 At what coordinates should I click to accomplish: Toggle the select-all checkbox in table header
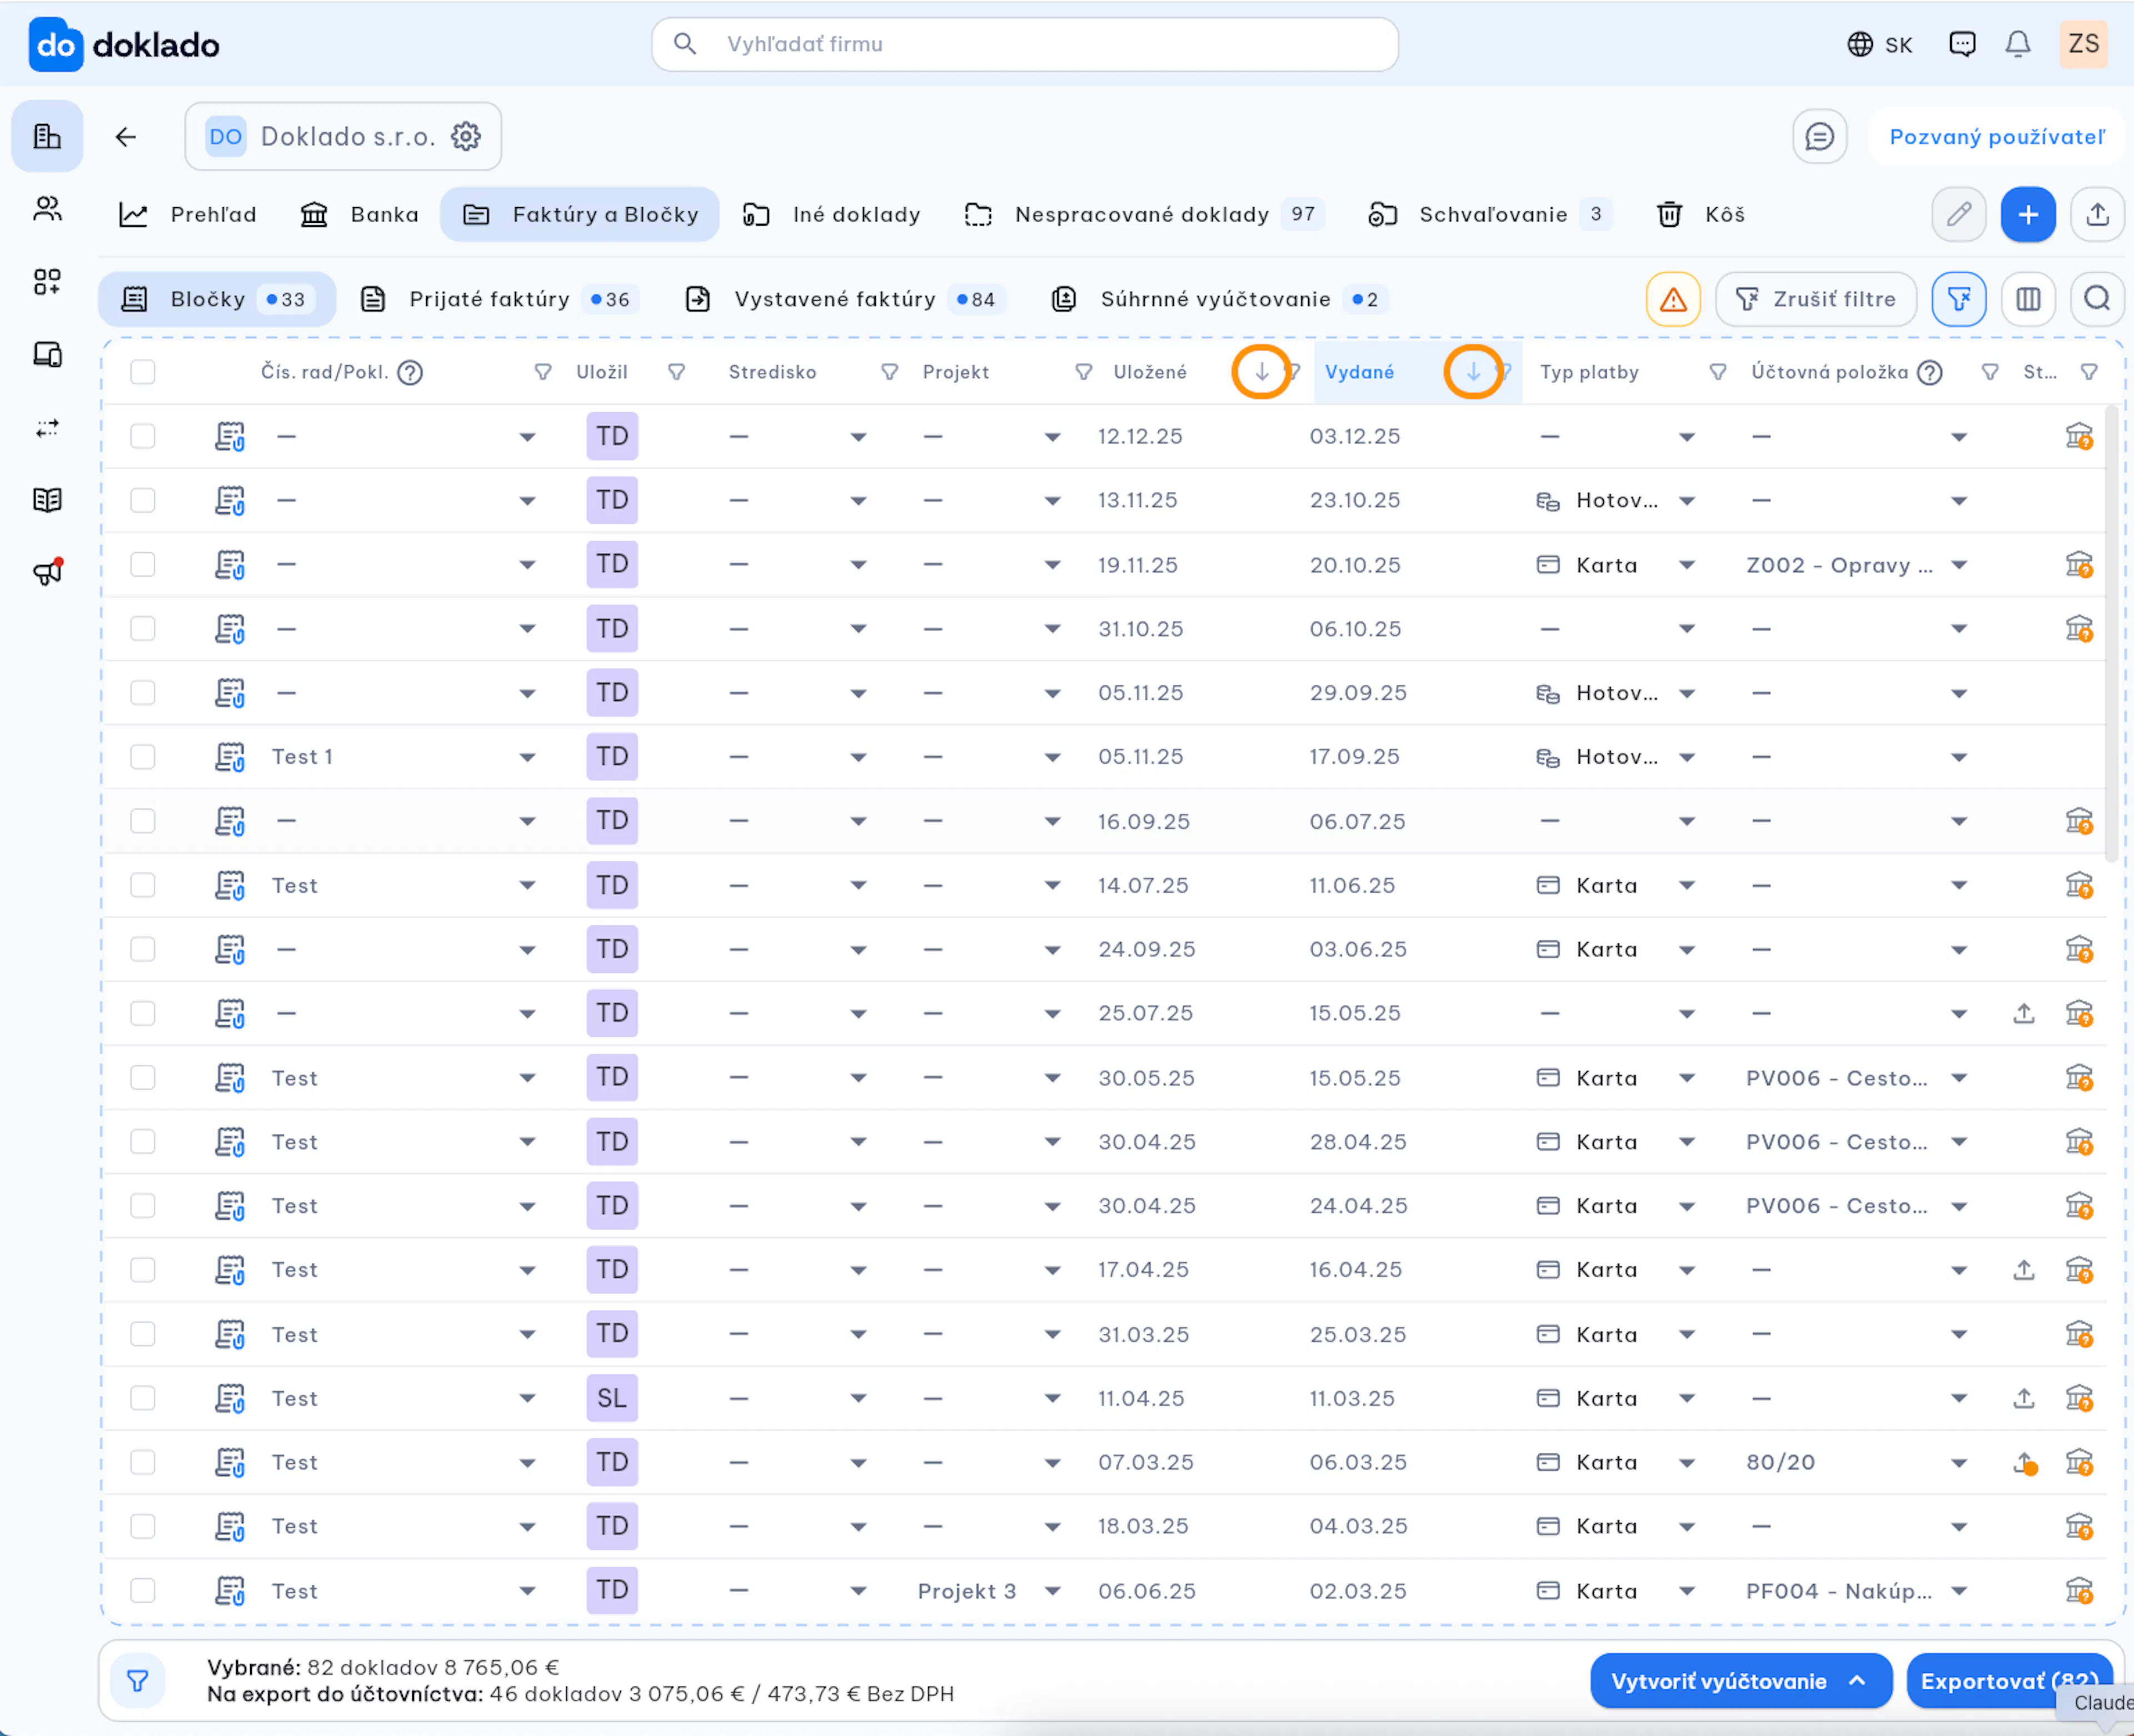point(143,372)
